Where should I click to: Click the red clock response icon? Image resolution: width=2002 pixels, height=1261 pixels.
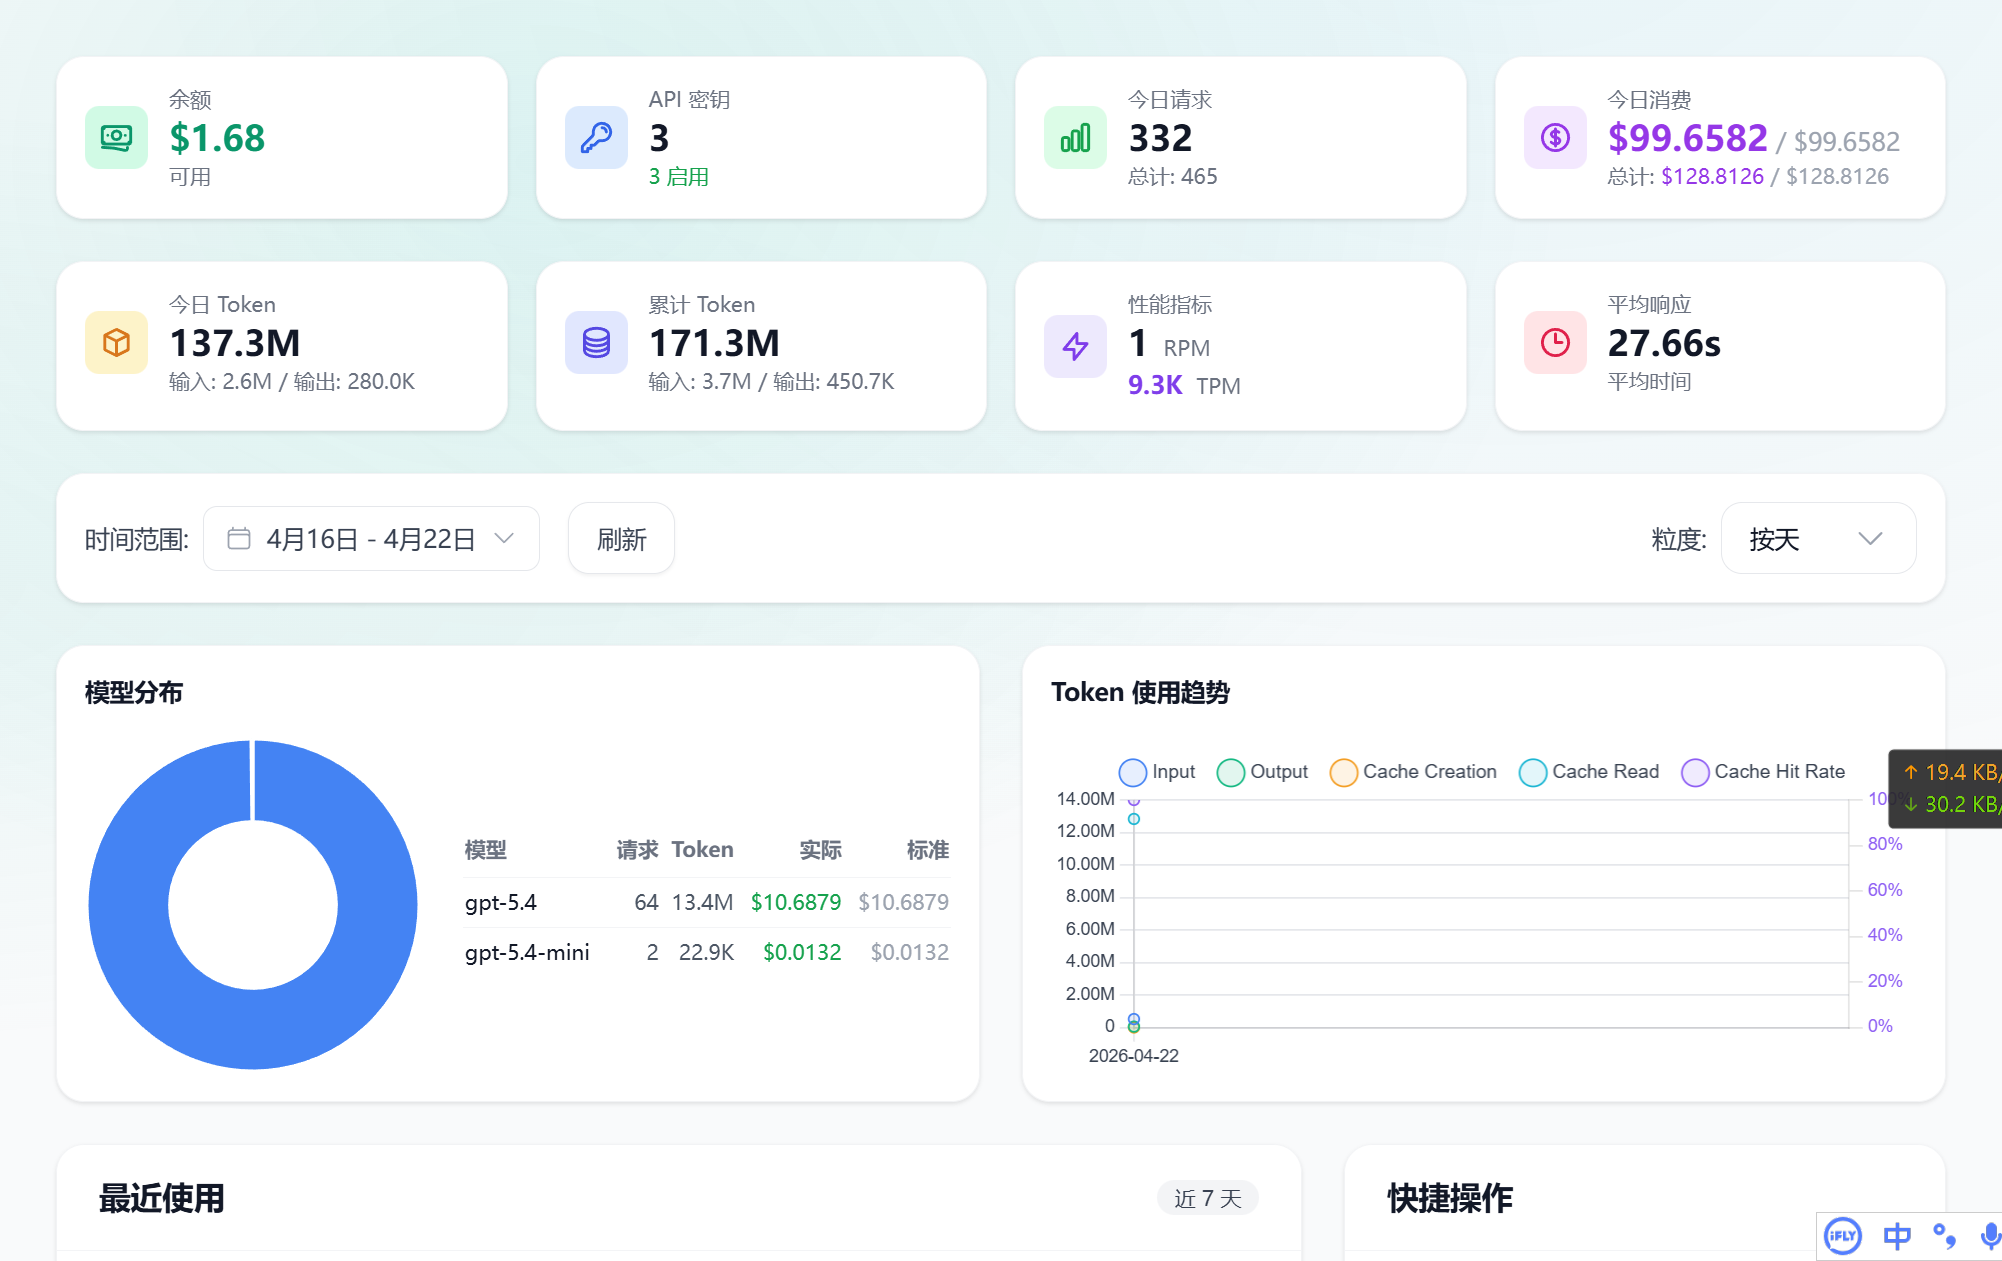(1555, 343)
